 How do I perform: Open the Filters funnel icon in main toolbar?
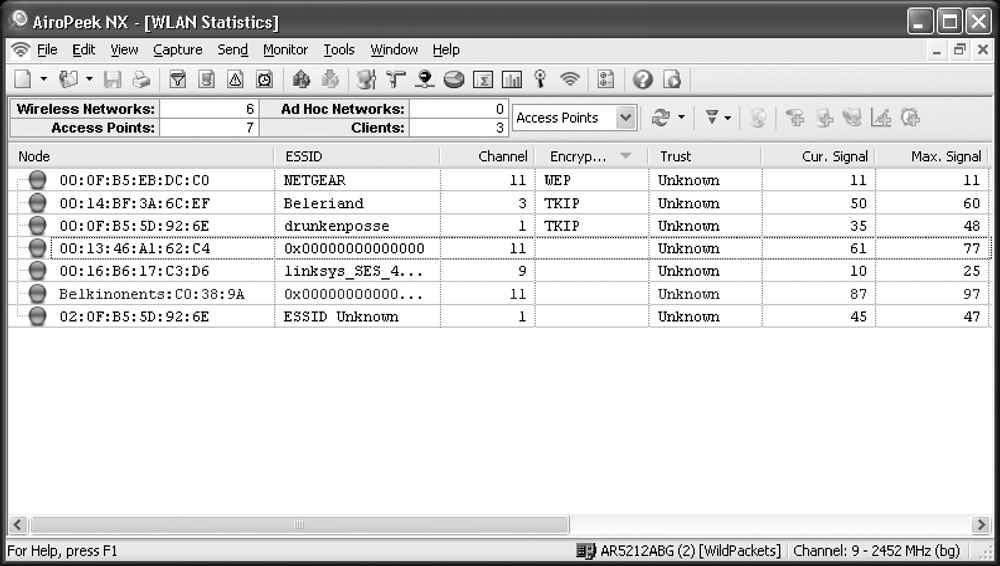[178, 80]
